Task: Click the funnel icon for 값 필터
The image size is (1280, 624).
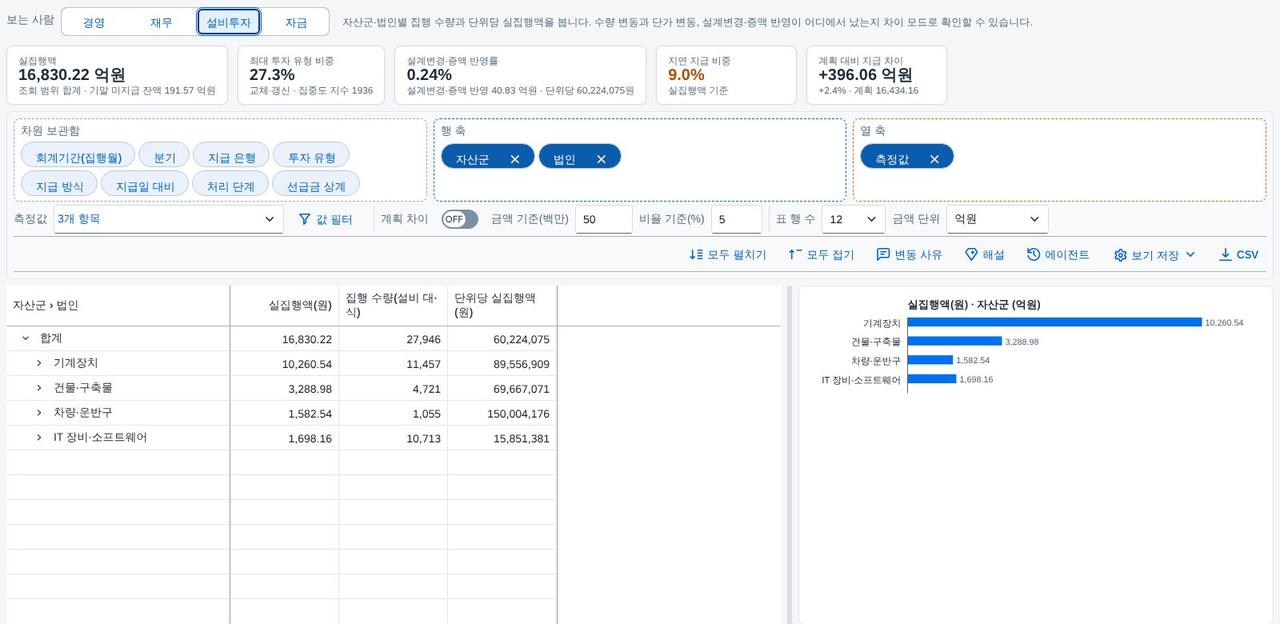Action: (x=305, y=219)
